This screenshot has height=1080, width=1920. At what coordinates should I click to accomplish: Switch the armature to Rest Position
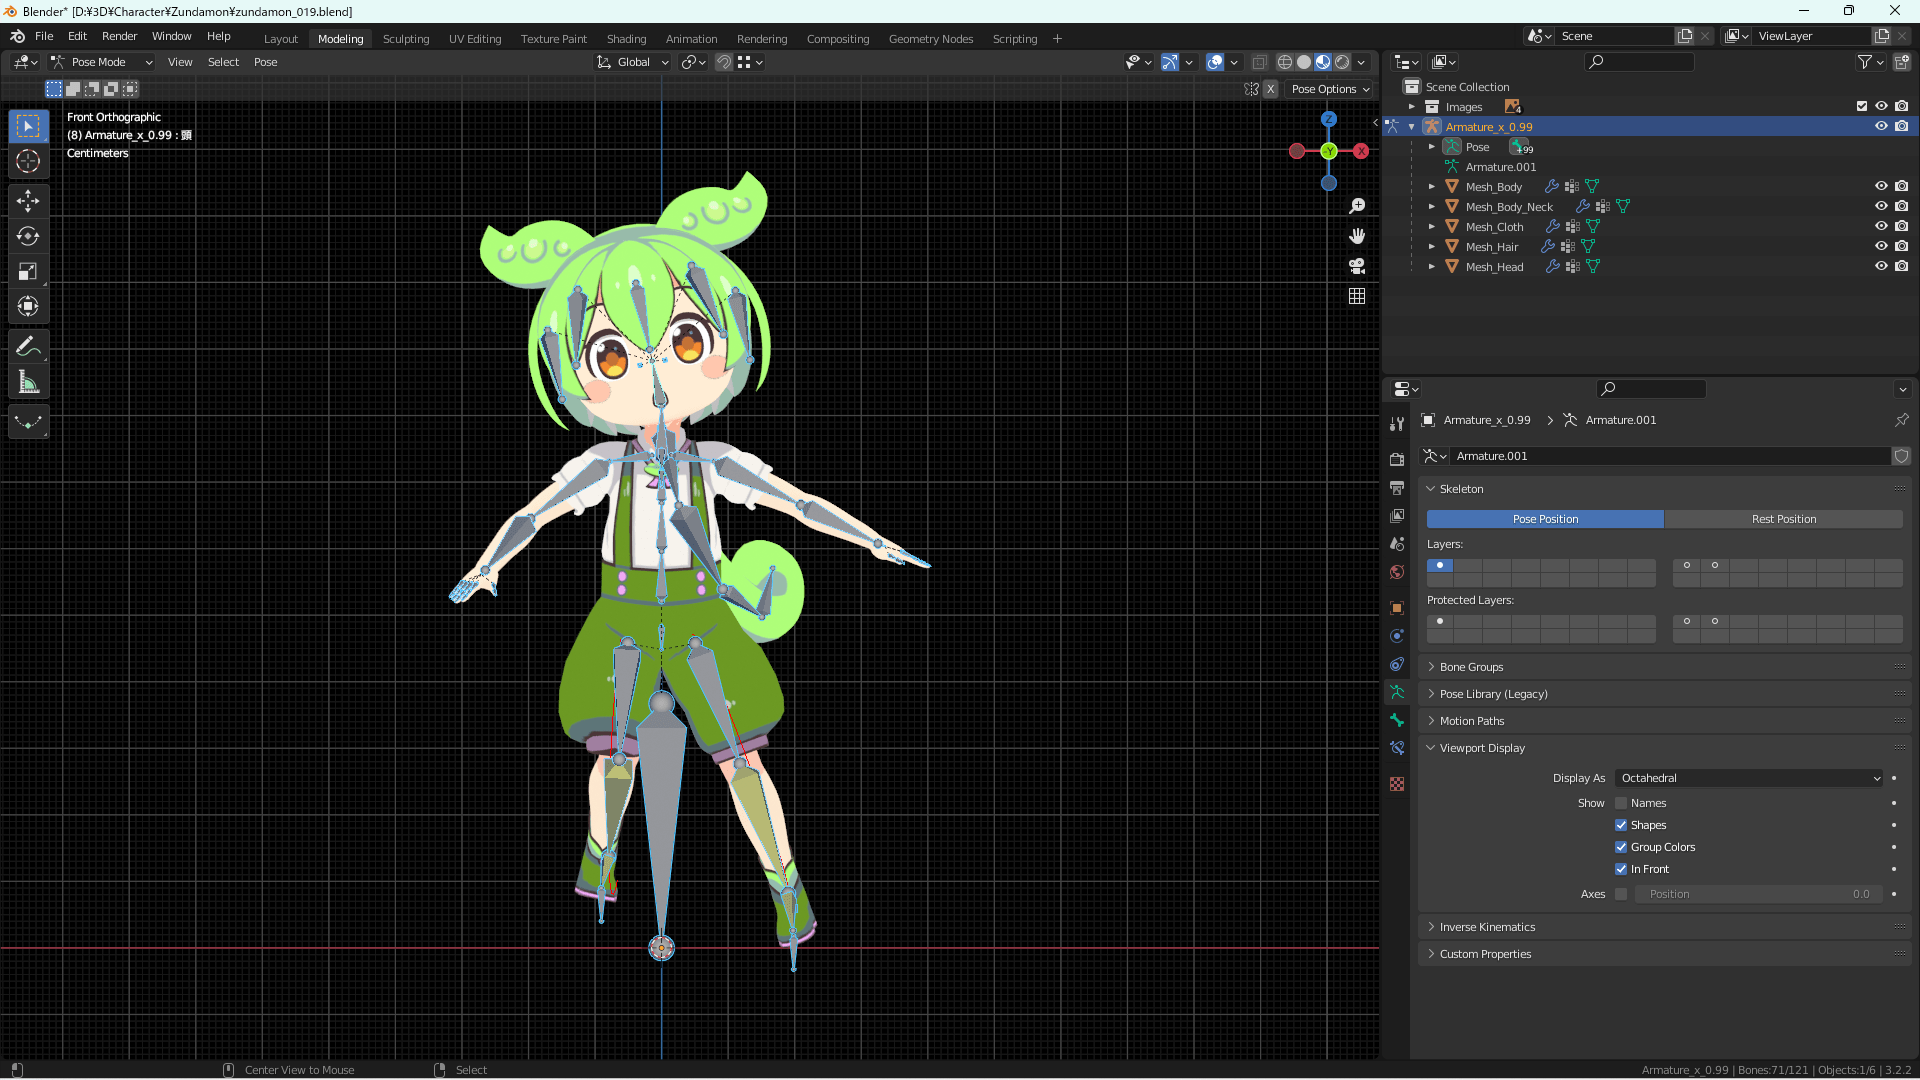click(x=1784, y=519)
